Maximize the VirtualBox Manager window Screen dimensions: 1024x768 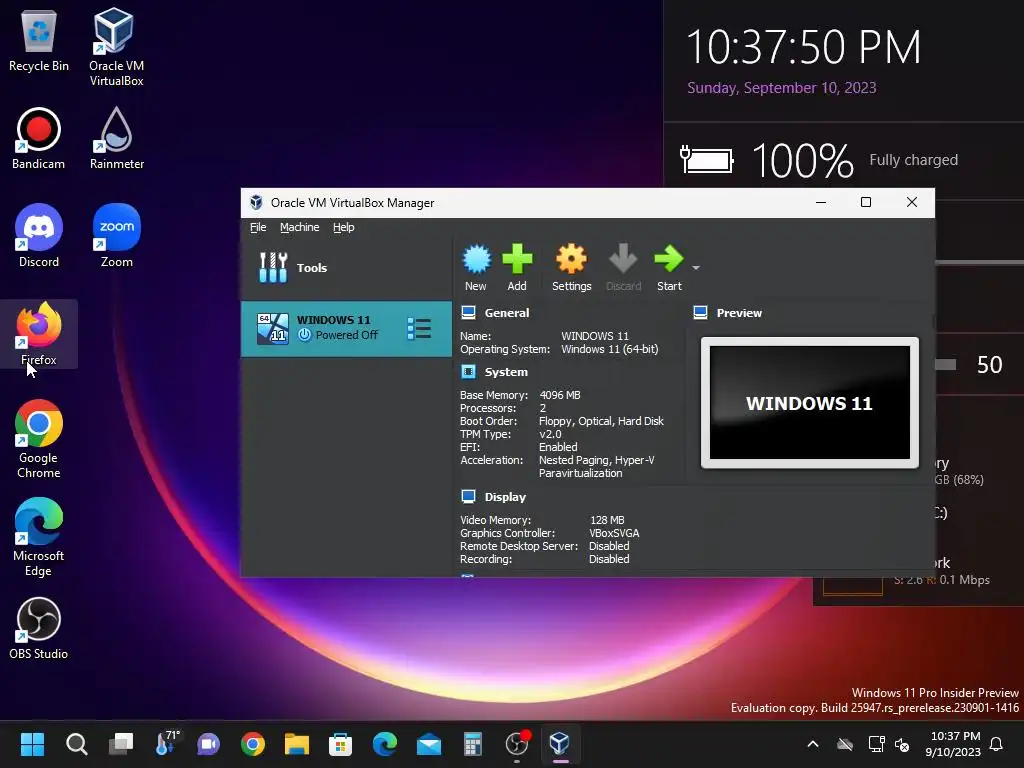(866, 202)
